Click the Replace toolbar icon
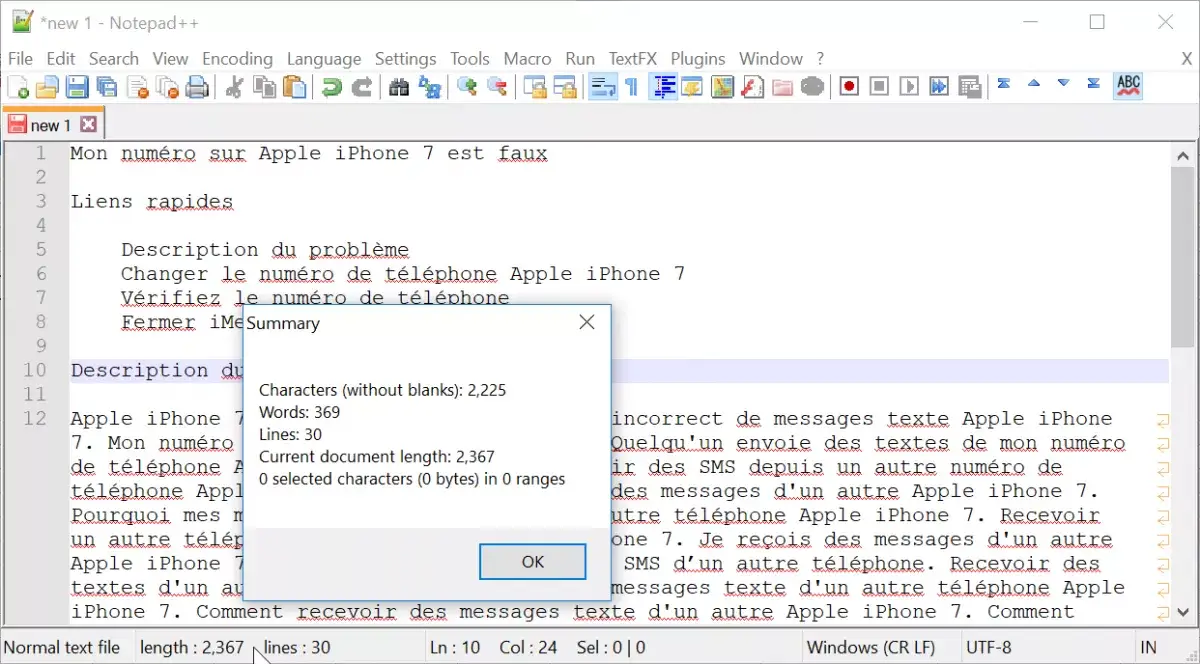The image size is (1200, 664). pyautogui.click(x=429, y=87)
